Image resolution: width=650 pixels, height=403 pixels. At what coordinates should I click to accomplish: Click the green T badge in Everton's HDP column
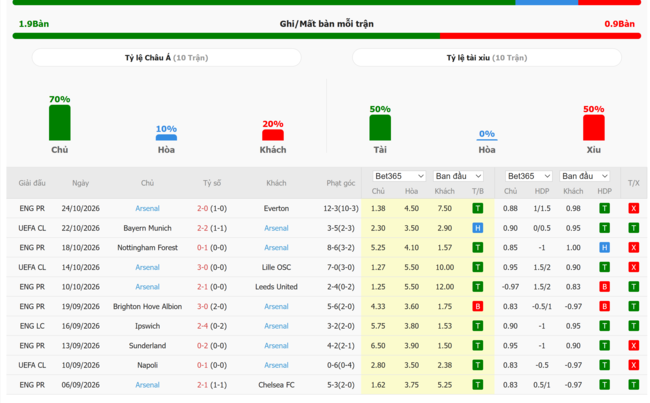[x=604, y=208]
